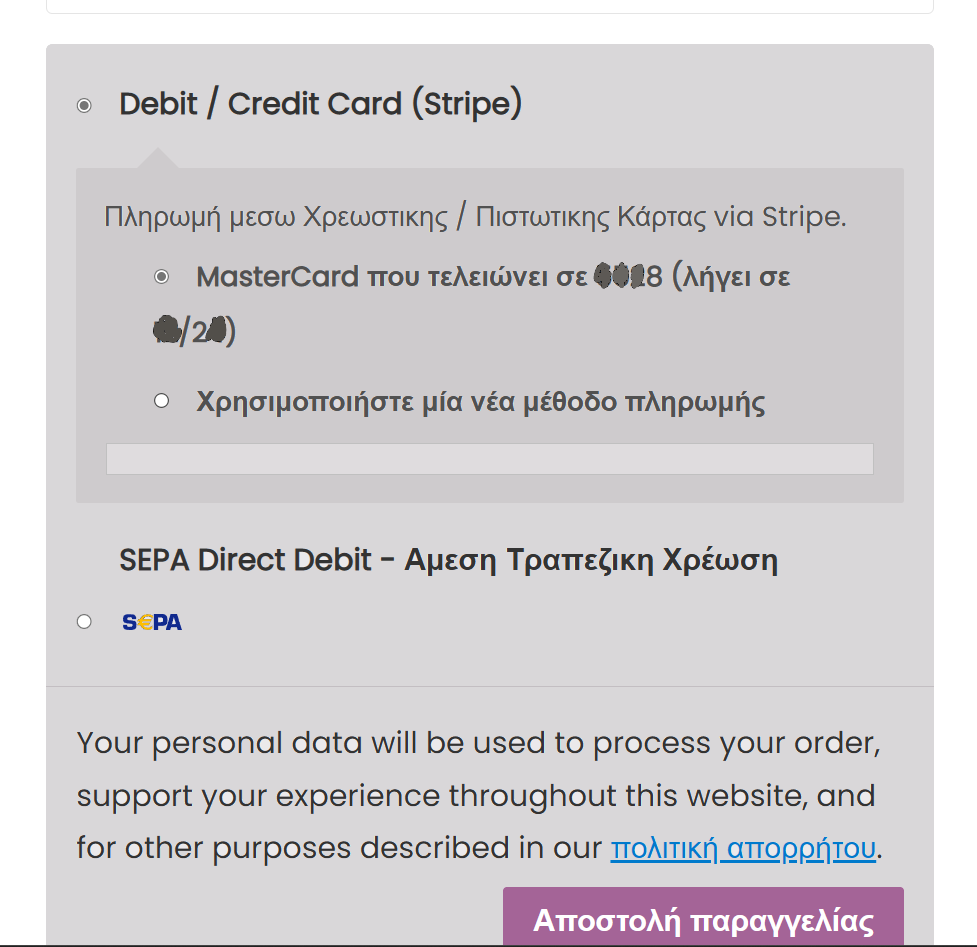Click the empty card details input field
The image size is (977, 947).
(x=489, y=458)
